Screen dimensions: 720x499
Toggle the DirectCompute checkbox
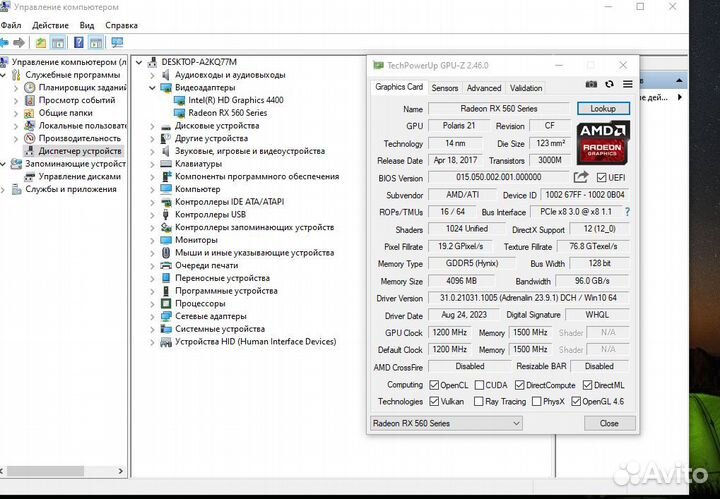pyautogui.click(x=519, y=385)
